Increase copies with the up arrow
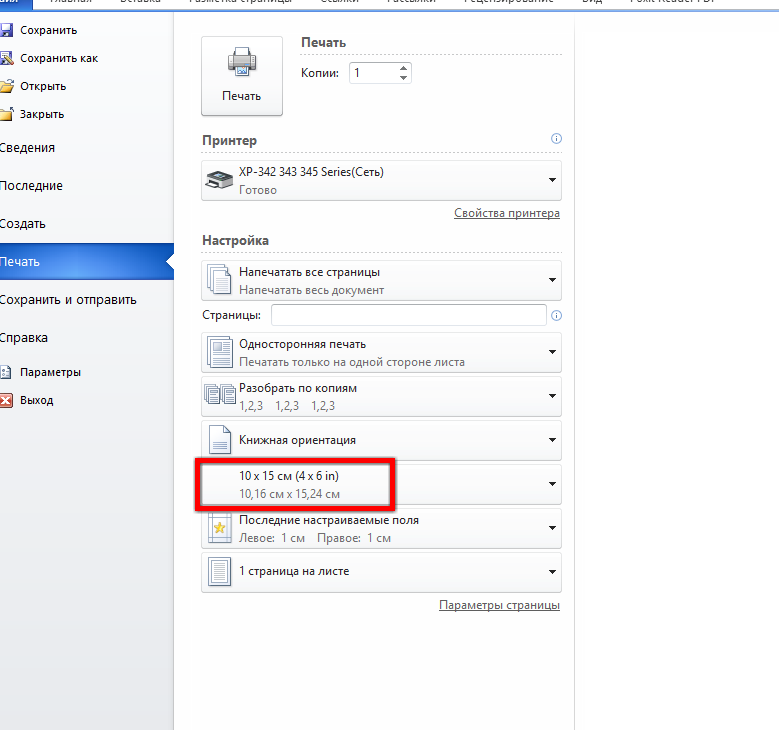The height and width of the screenshot is (730, 779). click(403, 68)
